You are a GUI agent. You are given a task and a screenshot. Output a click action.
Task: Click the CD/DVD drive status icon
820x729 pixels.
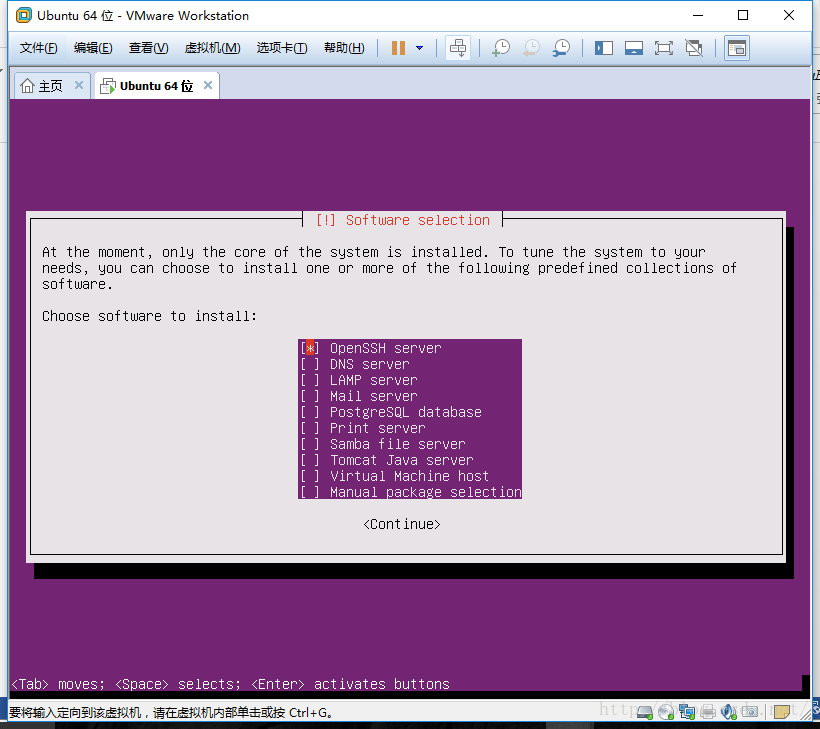click(x=666, y=712)
